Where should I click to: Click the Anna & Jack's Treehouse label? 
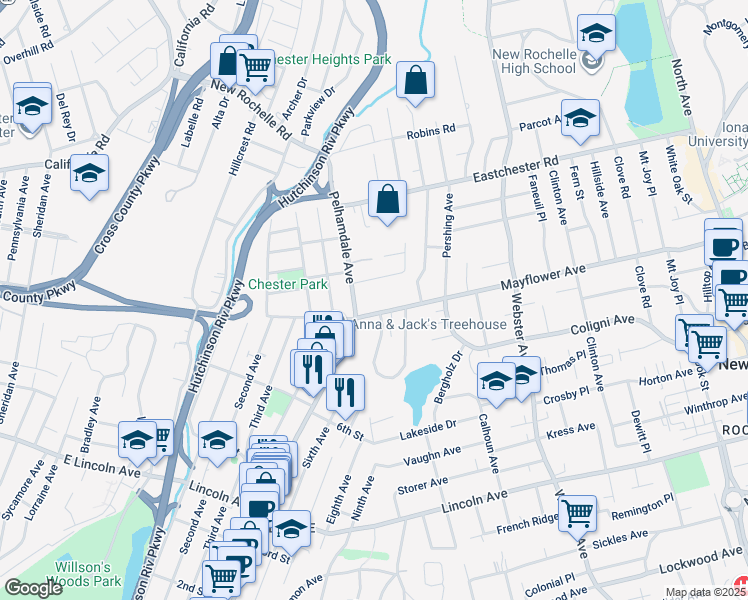click(429, 324)
